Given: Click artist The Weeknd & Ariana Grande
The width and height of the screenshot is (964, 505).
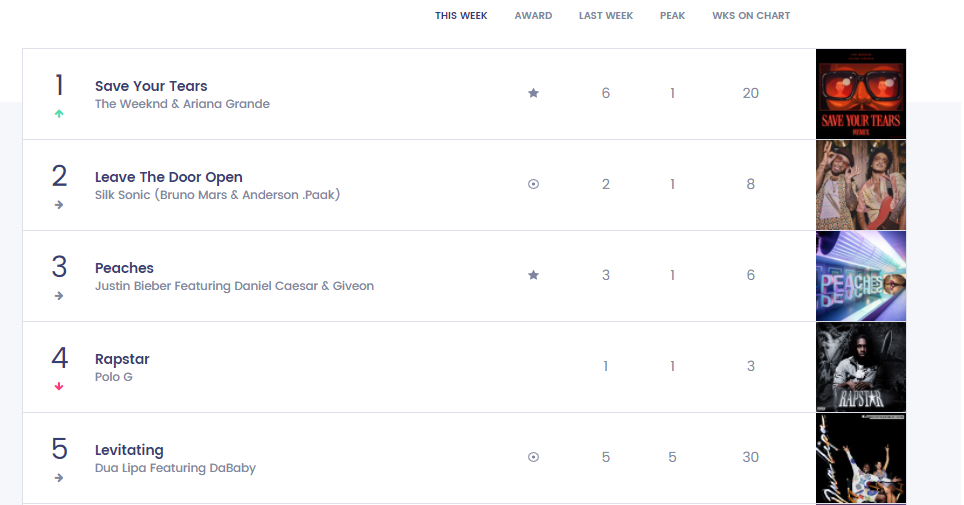Looking at the screenshot, I should pos(182,104).
